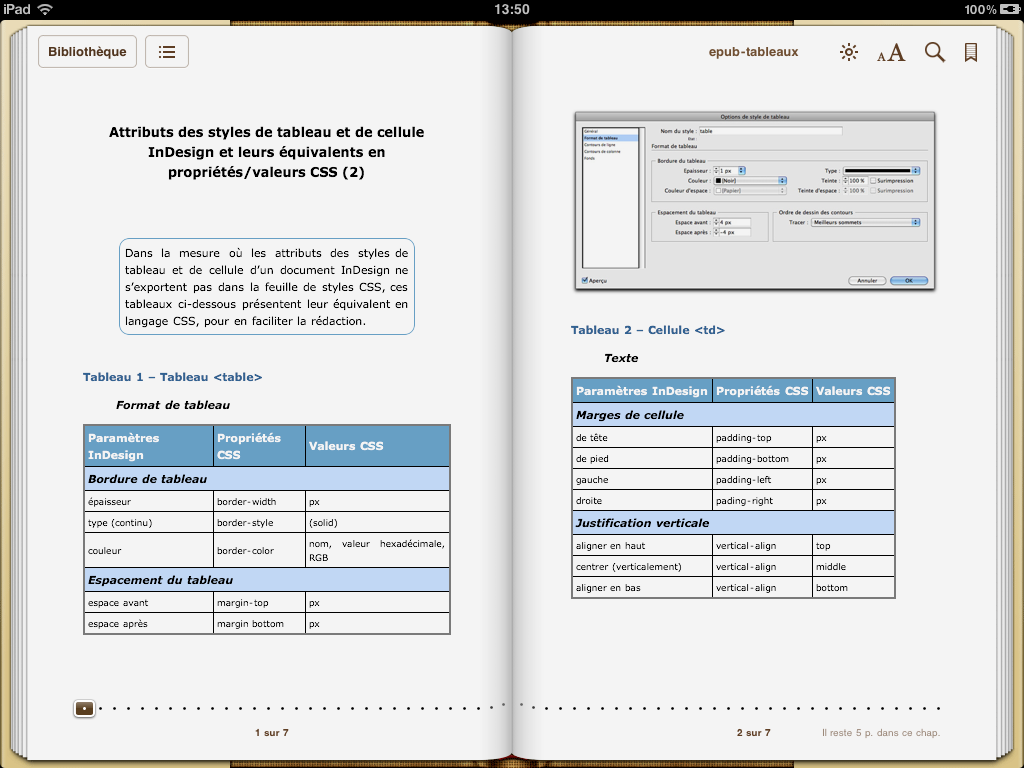Tap 'Il reste 5 p. dans ce chap.'
Image resolution: width=1024 pixels, height=768 pixels.
[x=880, y=733]
